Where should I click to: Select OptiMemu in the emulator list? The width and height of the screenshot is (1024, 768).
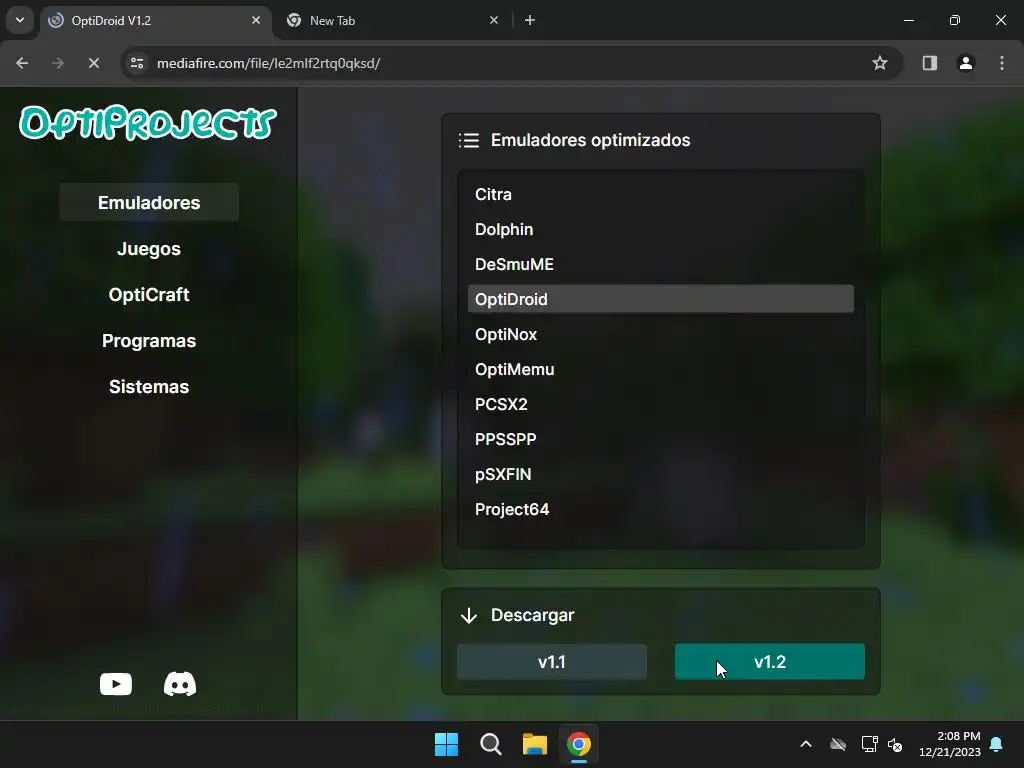coord(661,369)
